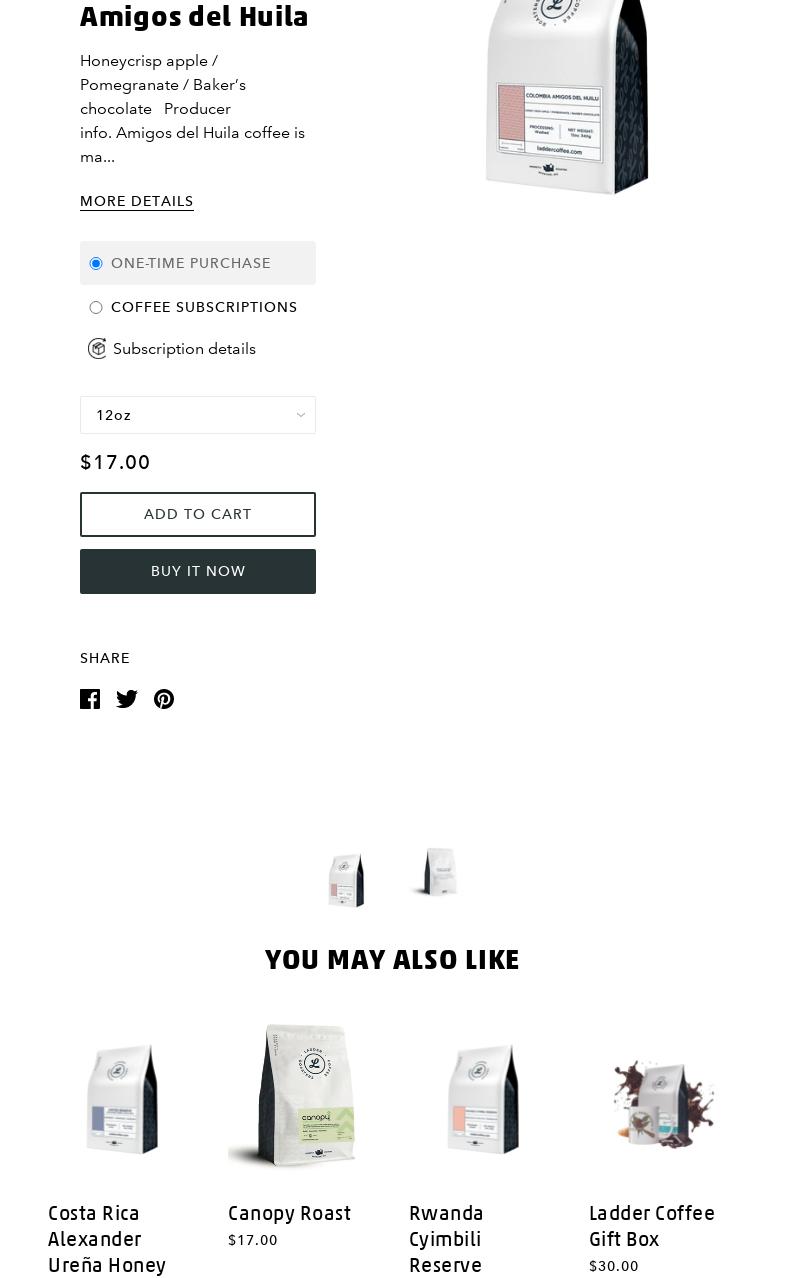This screenshot has height=1278, width=785.
Task: Pin product on Pinterest
Action: pos(164,699)
